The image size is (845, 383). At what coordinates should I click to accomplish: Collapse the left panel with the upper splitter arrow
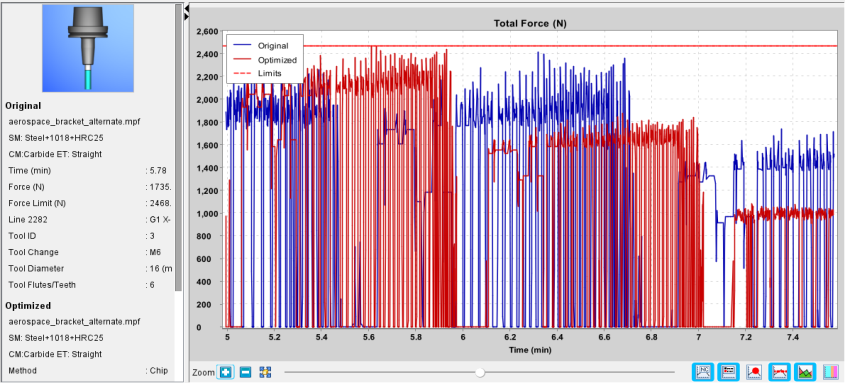186,9
